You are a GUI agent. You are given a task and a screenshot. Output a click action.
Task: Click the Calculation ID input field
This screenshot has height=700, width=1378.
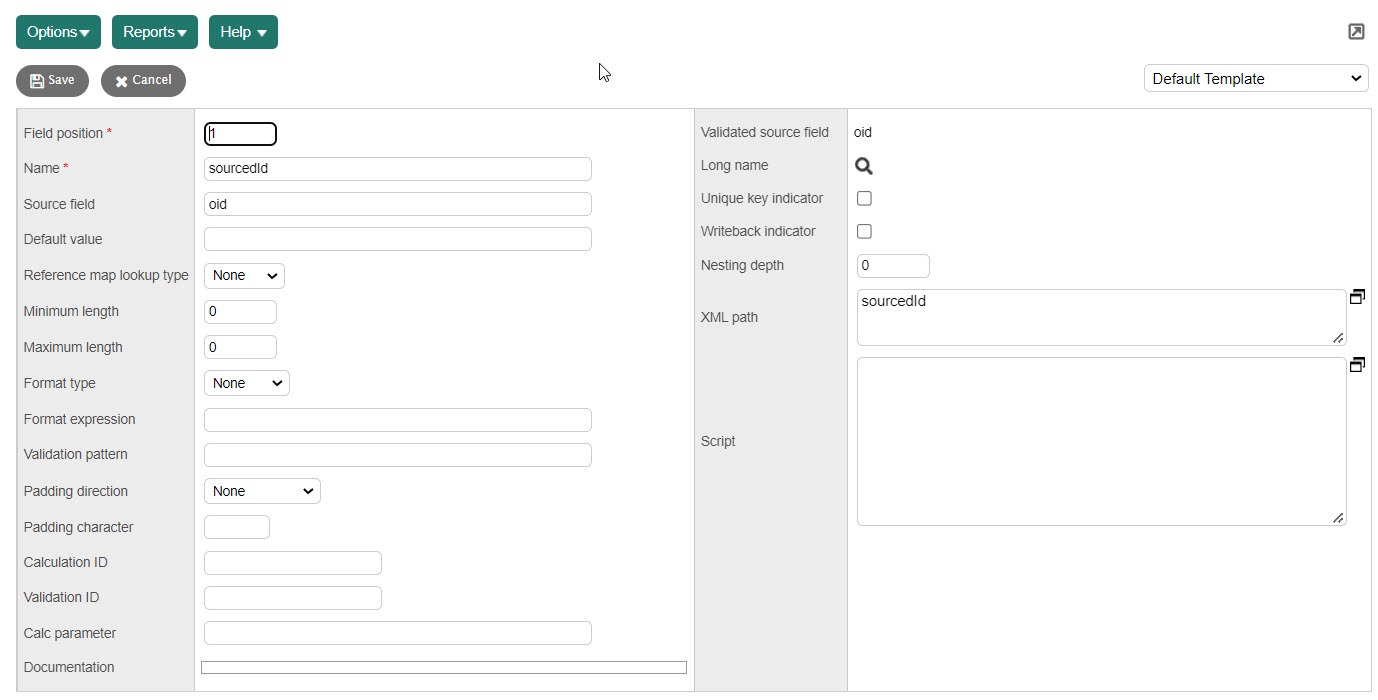[x=292, y=563]
